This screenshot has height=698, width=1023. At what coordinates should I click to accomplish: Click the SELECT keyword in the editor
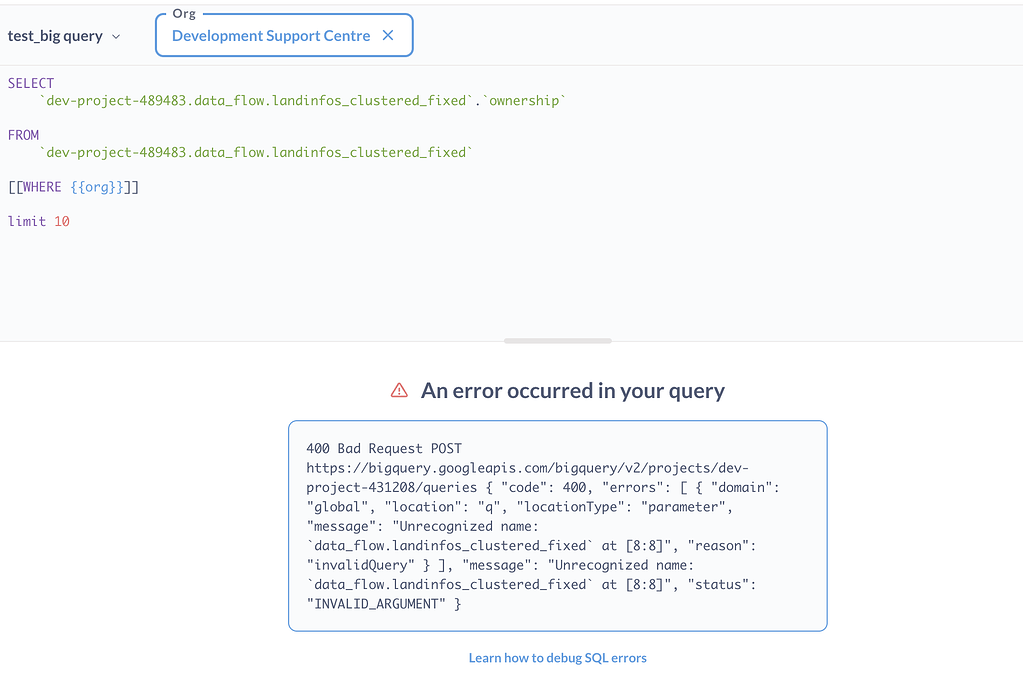coord(31,83)
